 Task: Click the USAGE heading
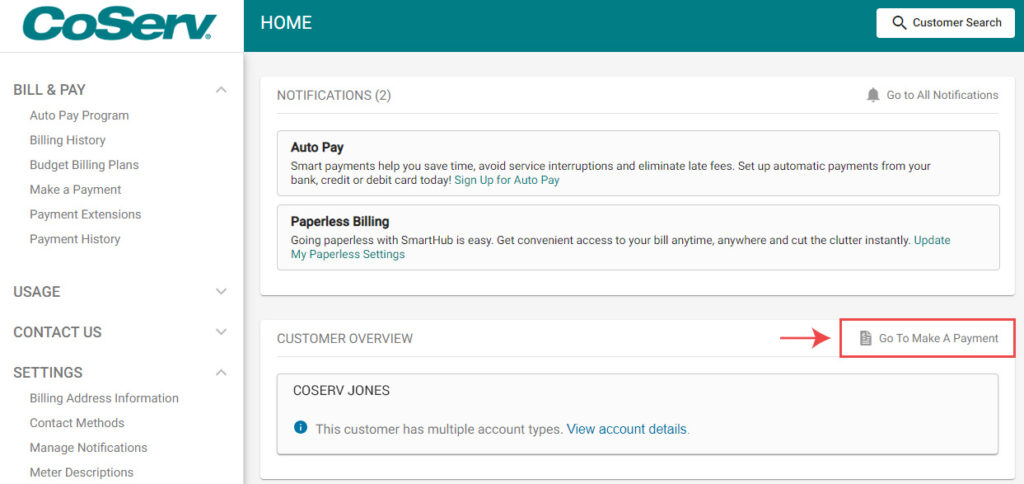tap(37, 291)
